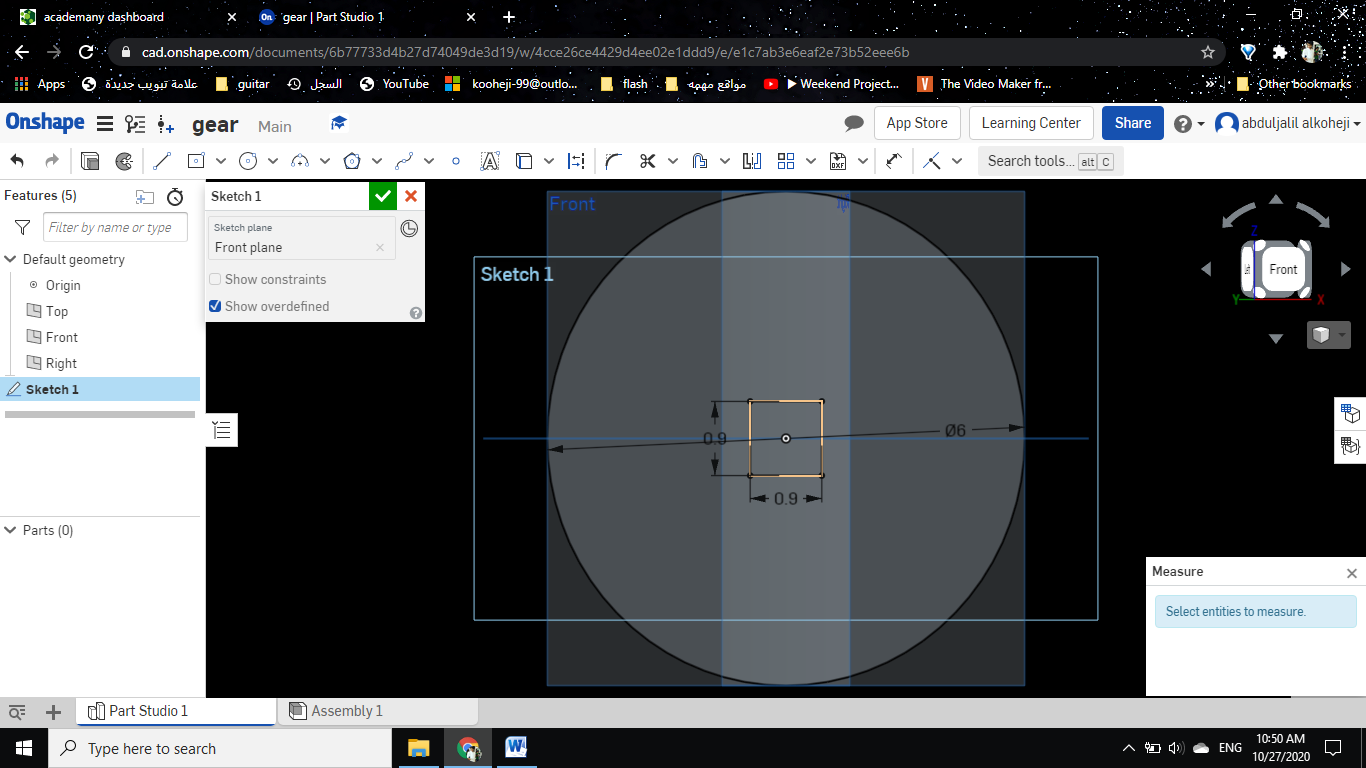Collapse the Default geometry tree
1366x768 pixels.
click(x=11, y=260)
